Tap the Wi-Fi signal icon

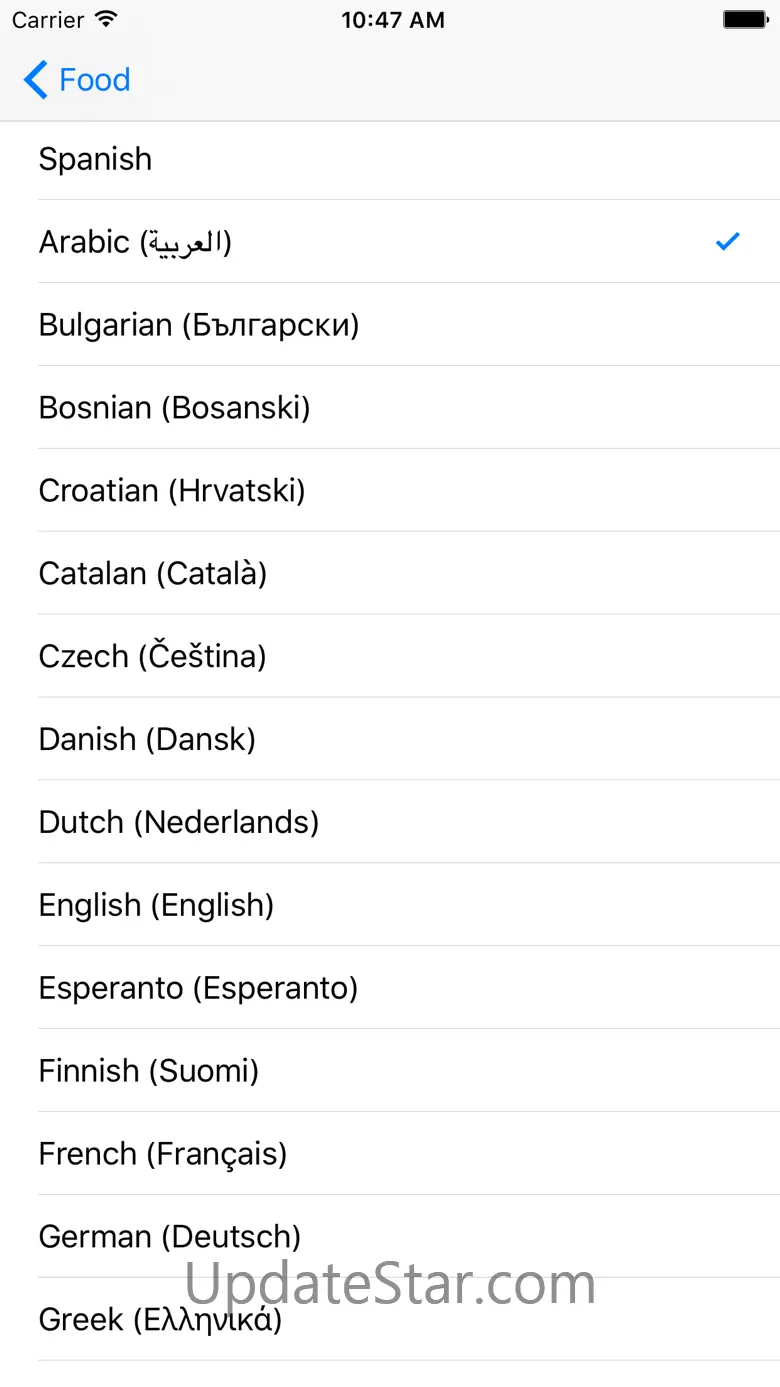click(x=106, y=19)
